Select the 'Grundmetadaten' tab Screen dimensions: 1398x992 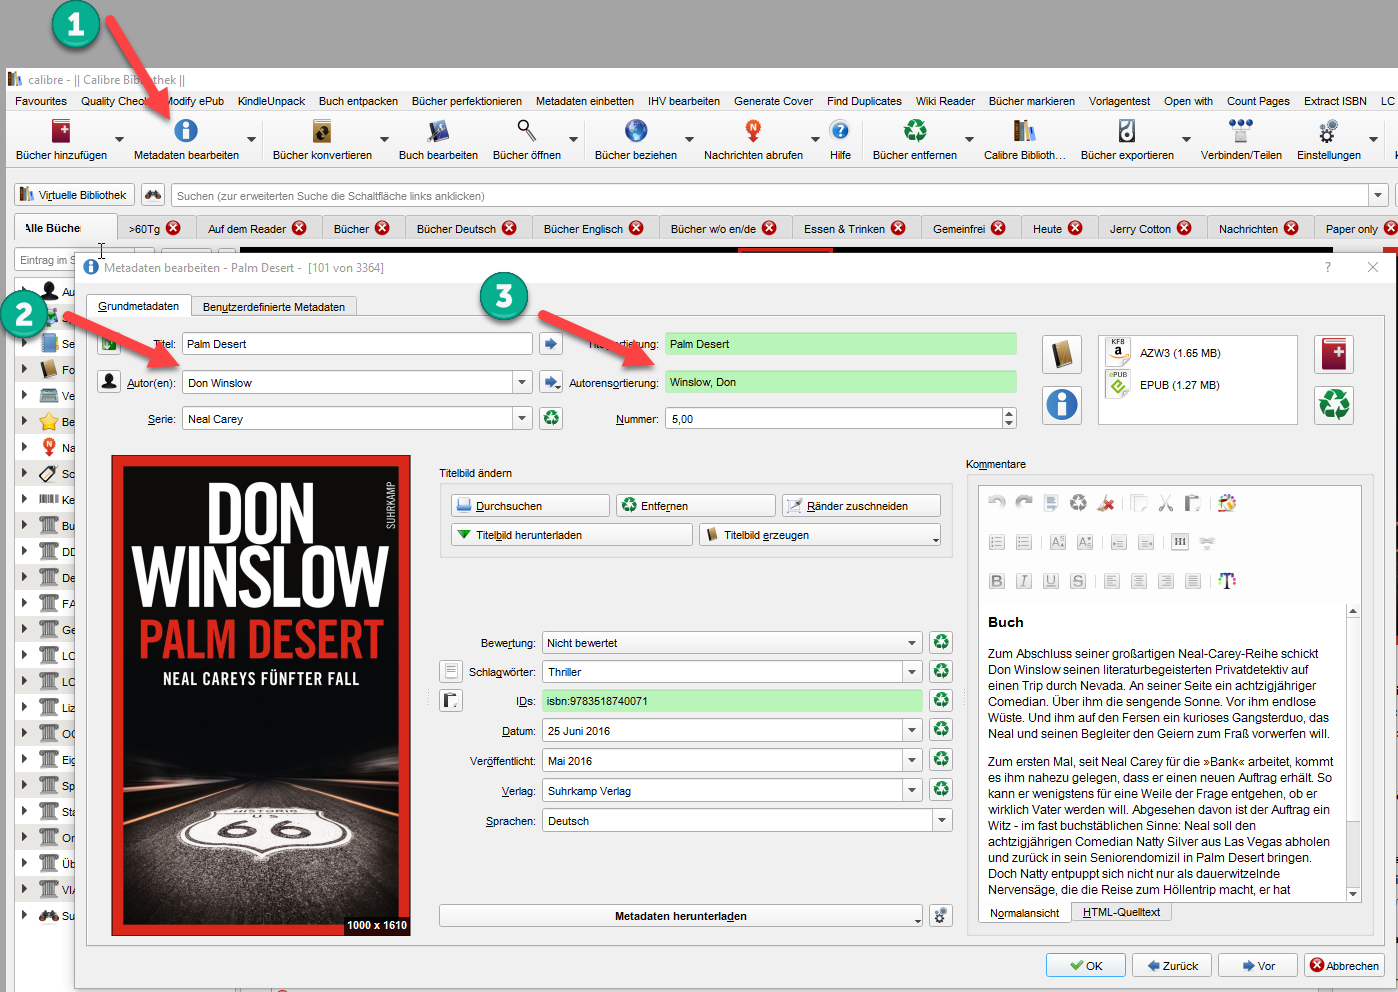point(139,305)
